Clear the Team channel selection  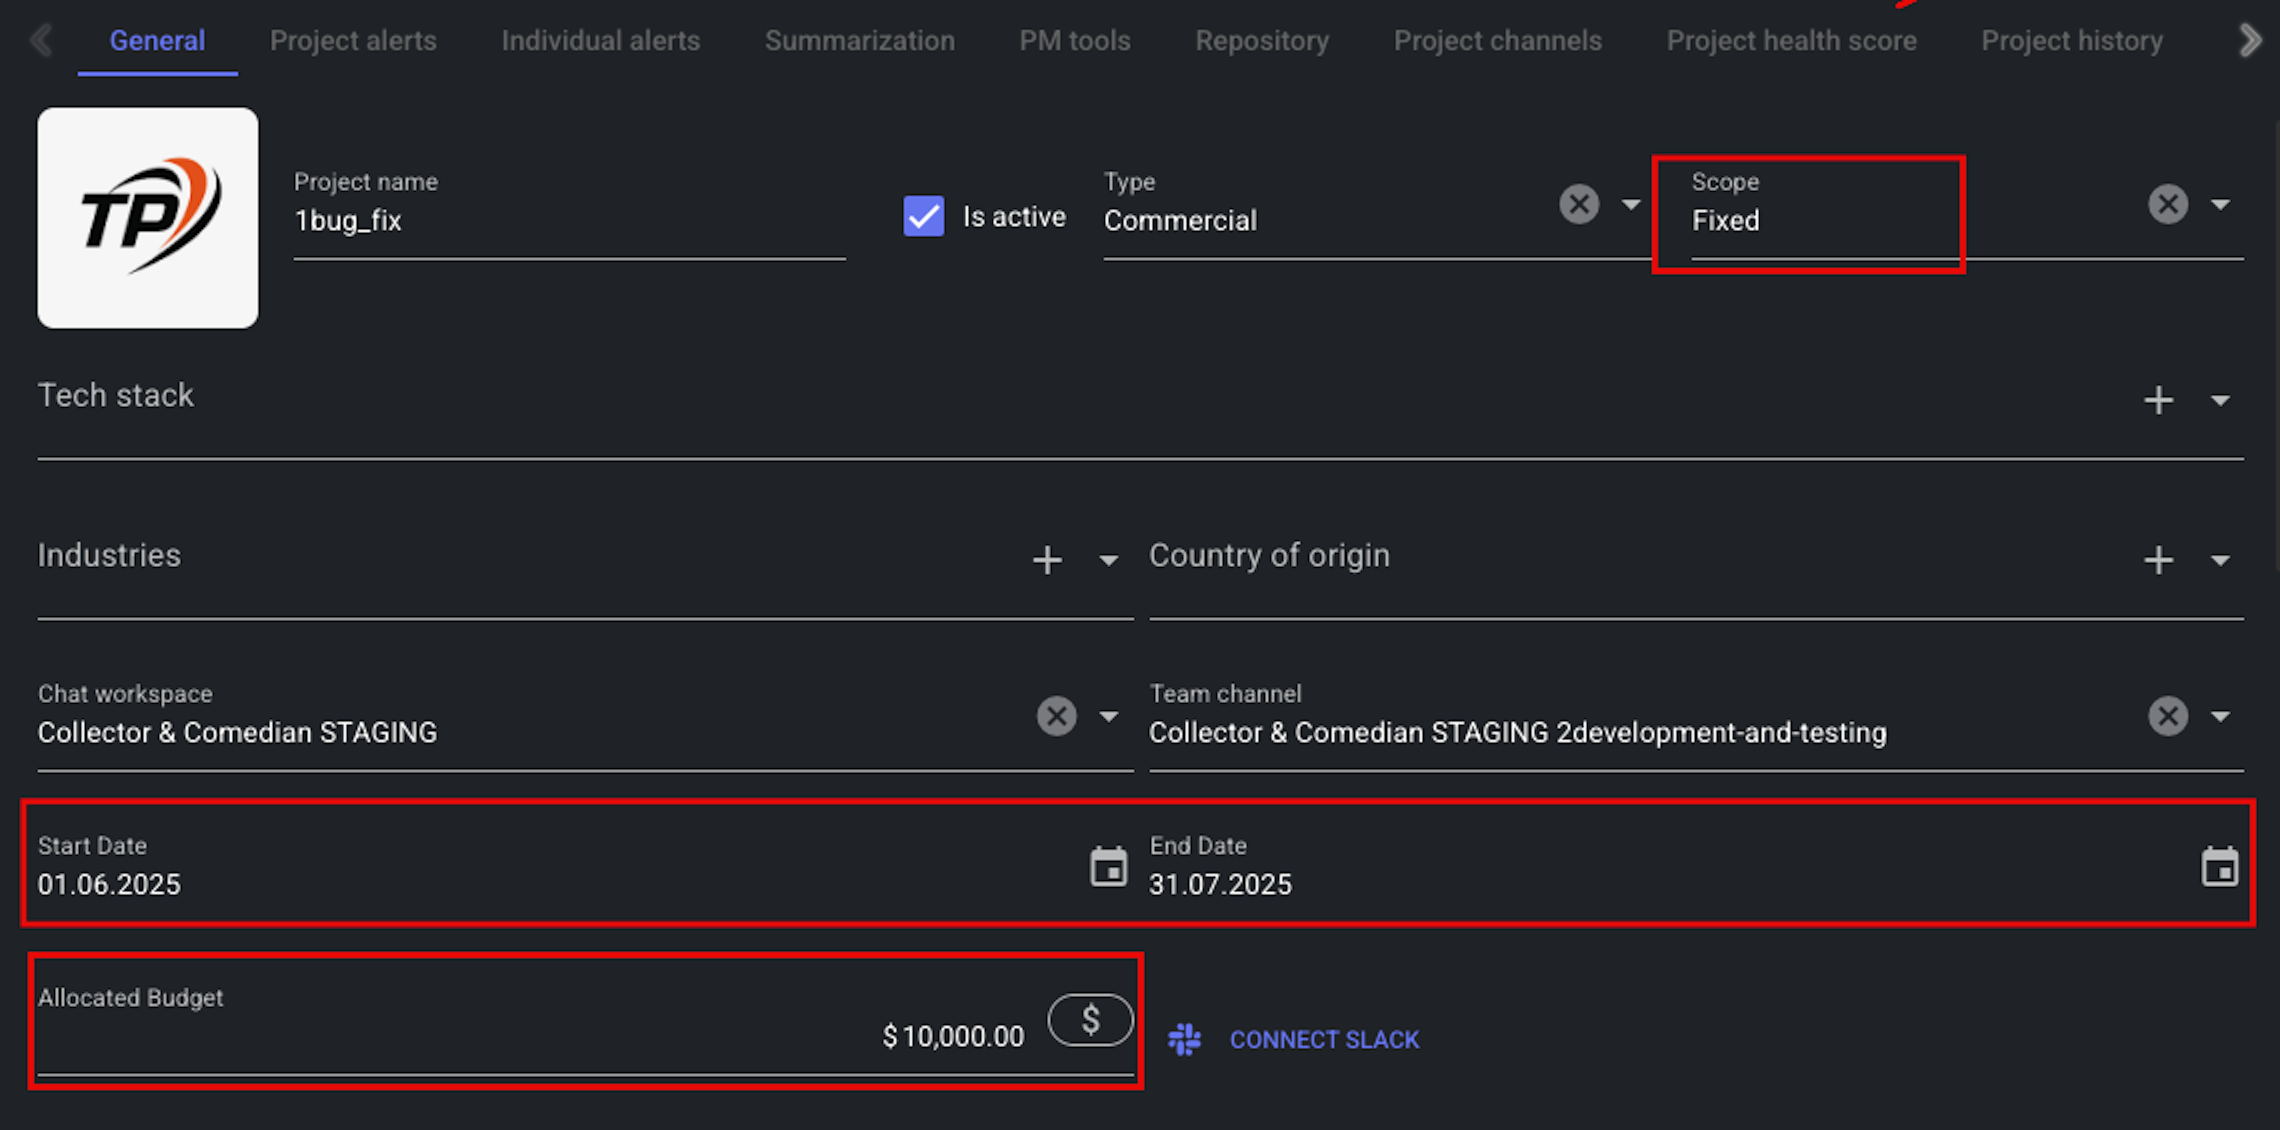click(x=2167, y=716)
